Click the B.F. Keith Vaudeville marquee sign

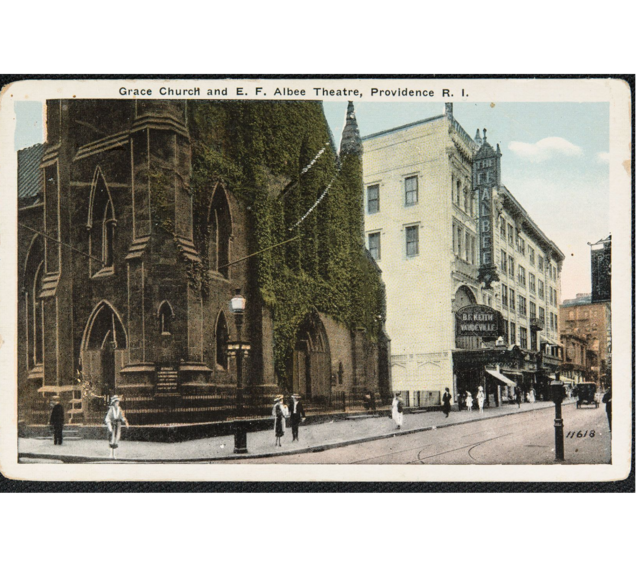[478, 321]
